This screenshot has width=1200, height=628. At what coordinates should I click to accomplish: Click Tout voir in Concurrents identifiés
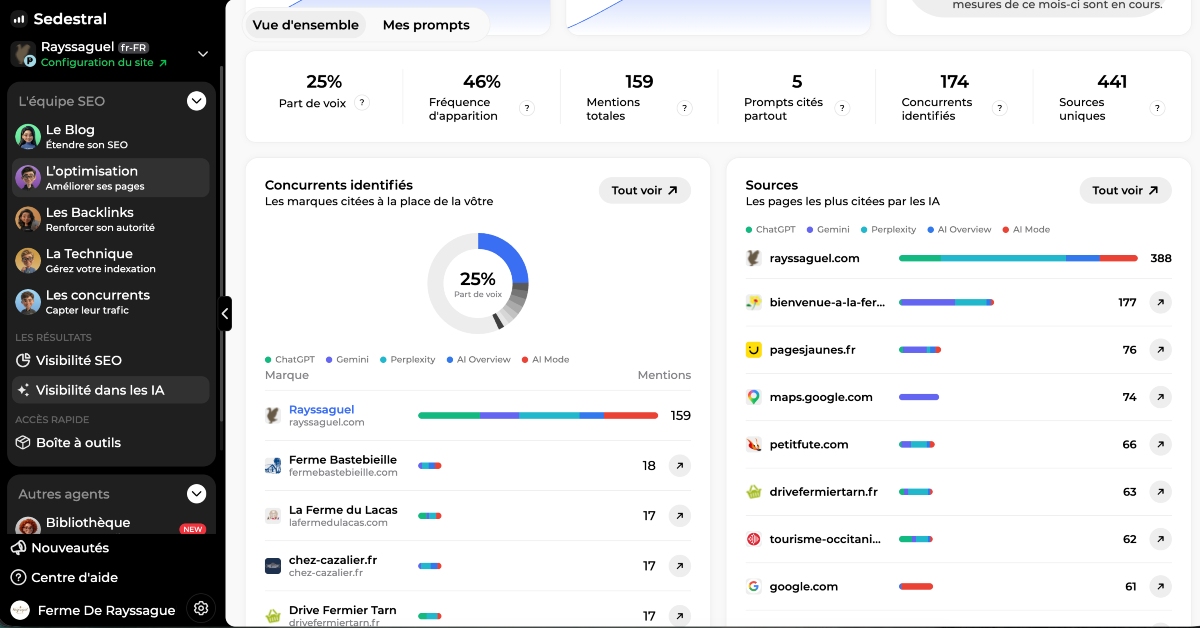click(x=645, y=190)
